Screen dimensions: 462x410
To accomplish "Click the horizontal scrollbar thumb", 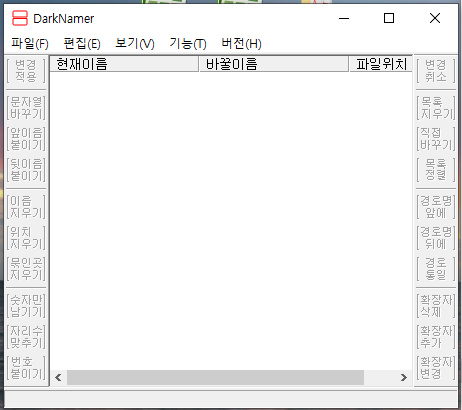I will tap(215, 377).
